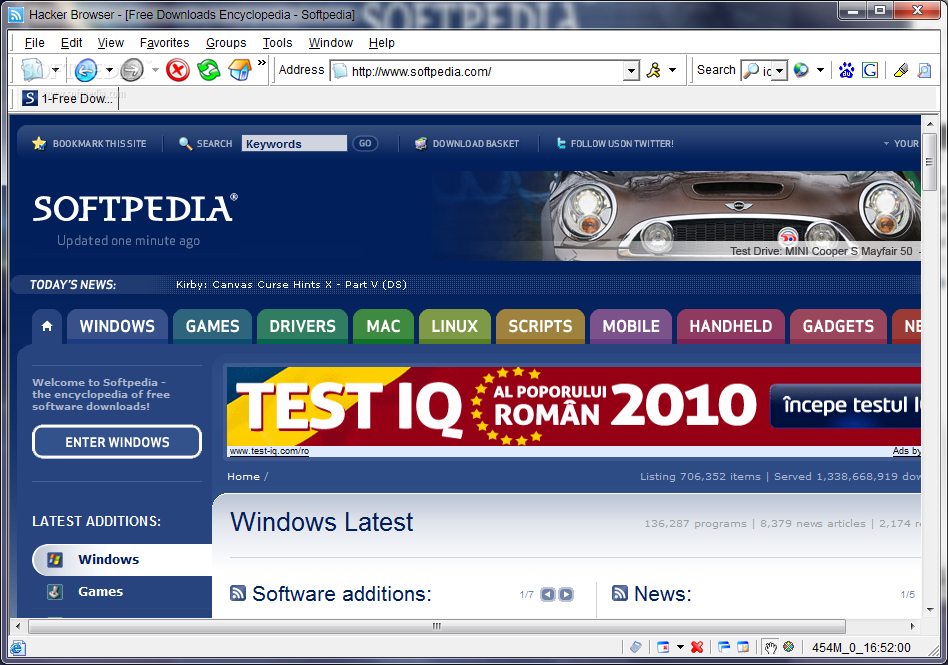
Task: Open the search box dropdown arrow
Action: pos(780,71)
